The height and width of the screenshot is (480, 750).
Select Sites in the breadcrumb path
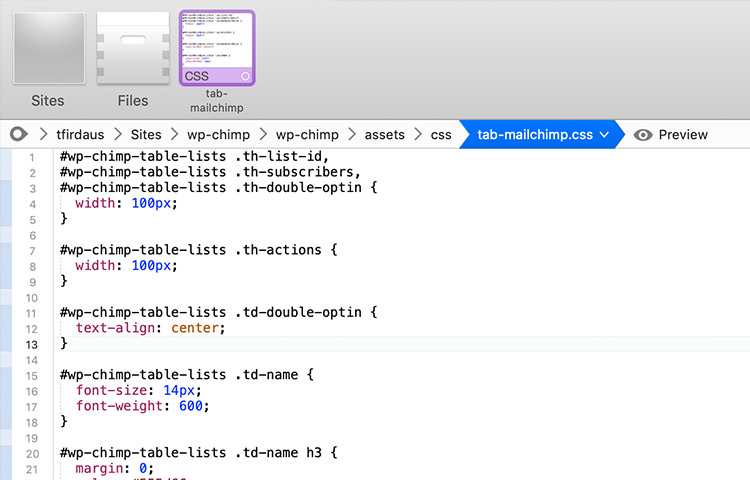146,134
